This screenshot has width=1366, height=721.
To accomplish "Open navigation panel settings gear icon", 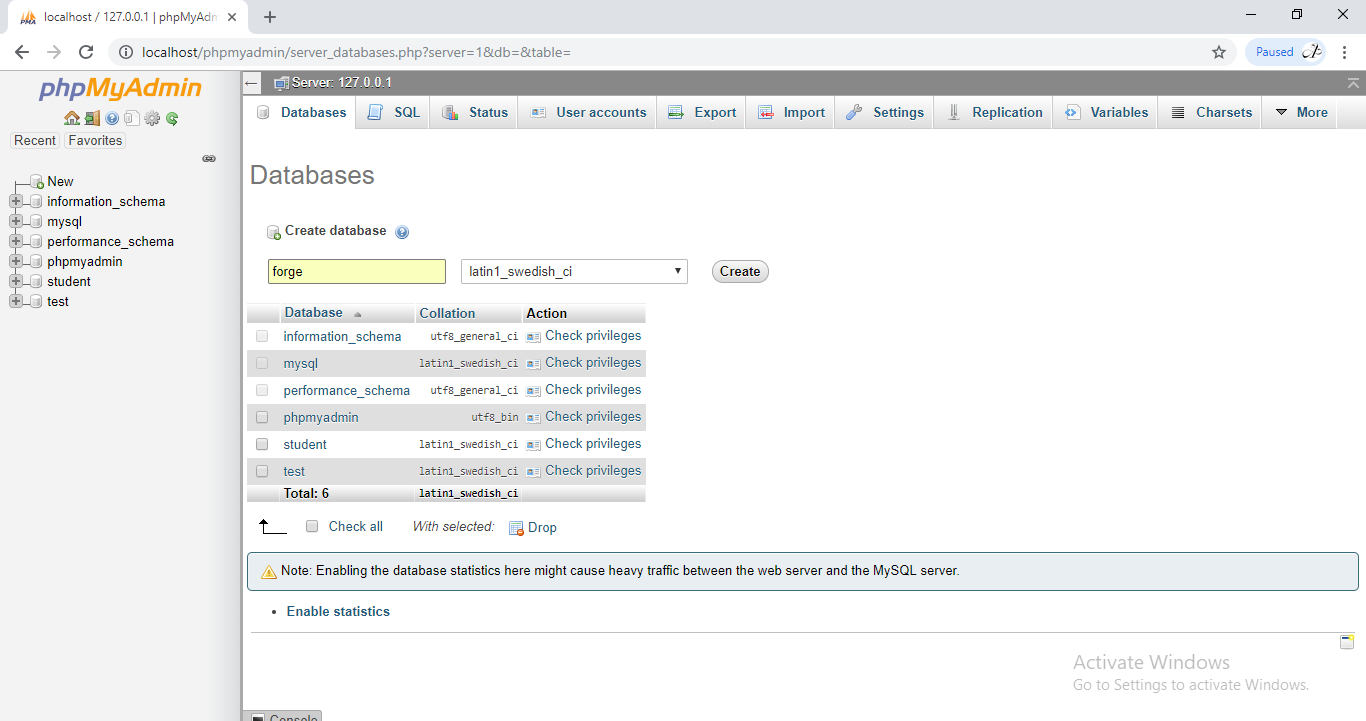I will [x=152, y=118].
